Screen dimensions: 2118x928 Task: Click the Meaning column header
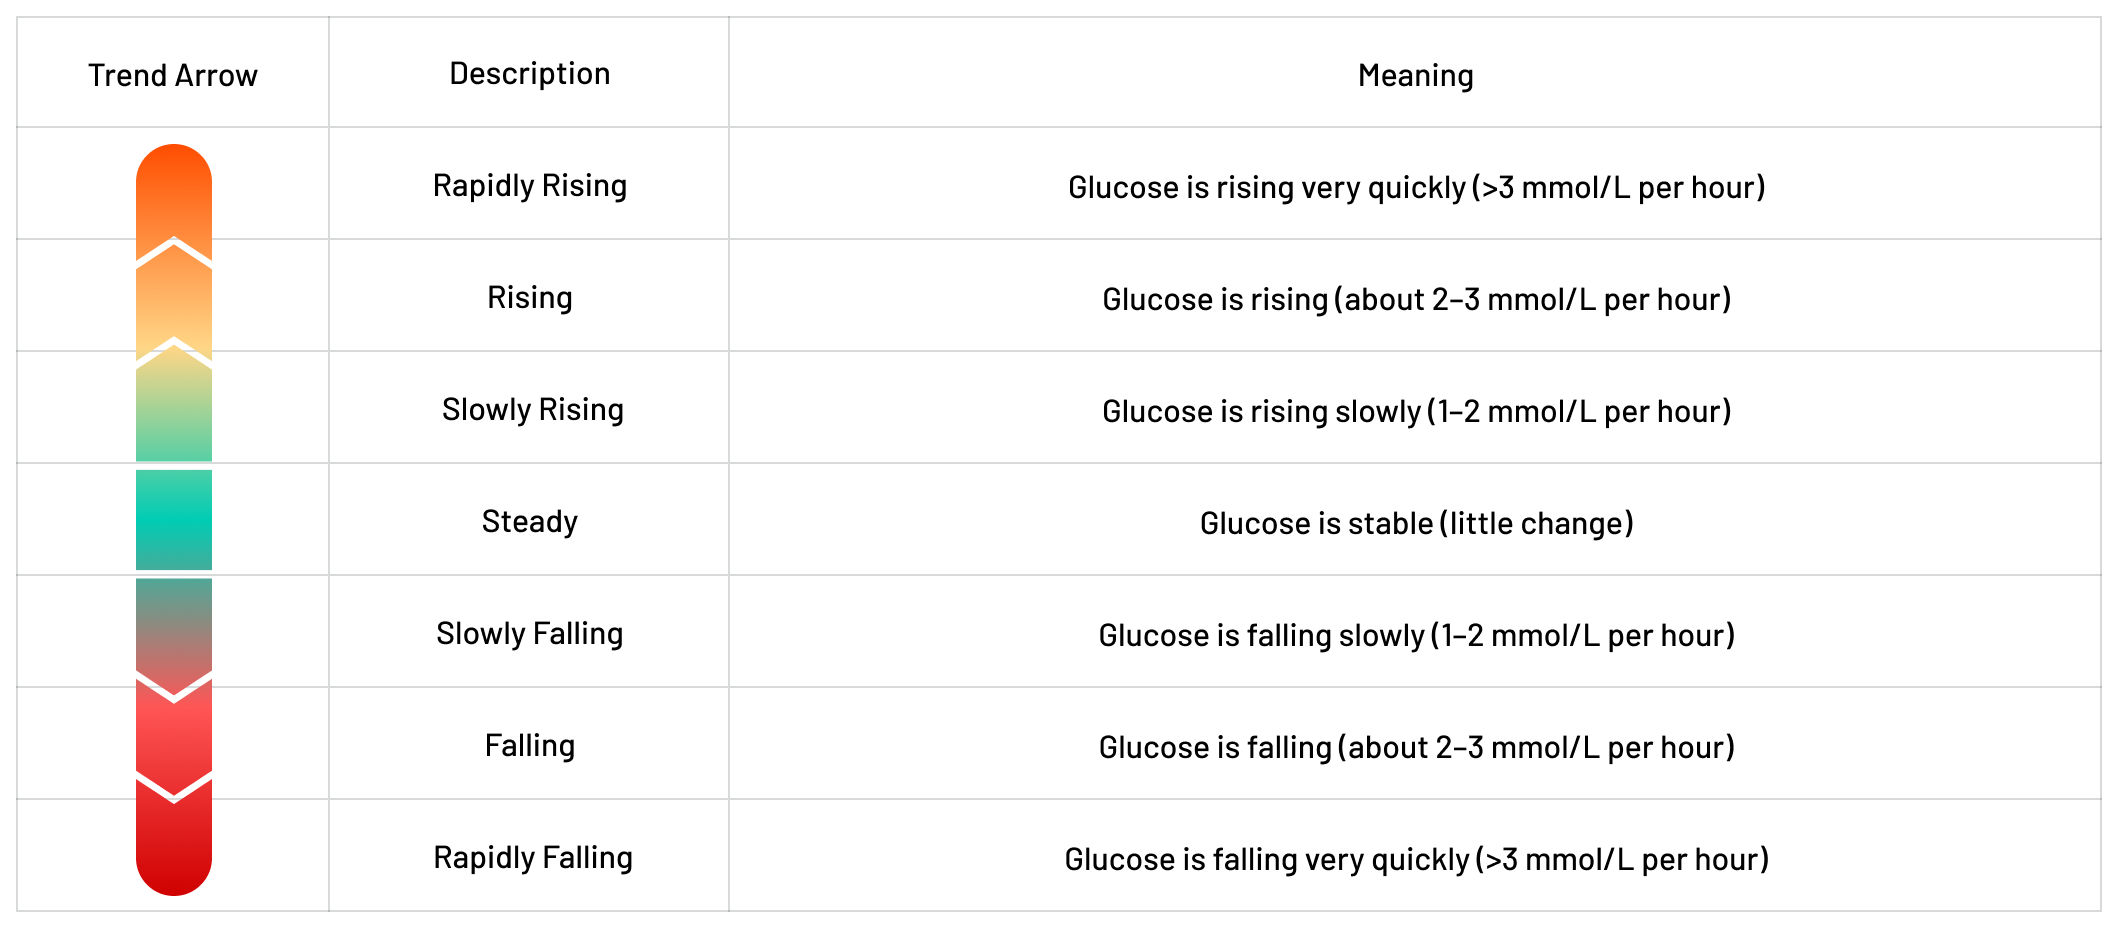tap(1415, 75)
